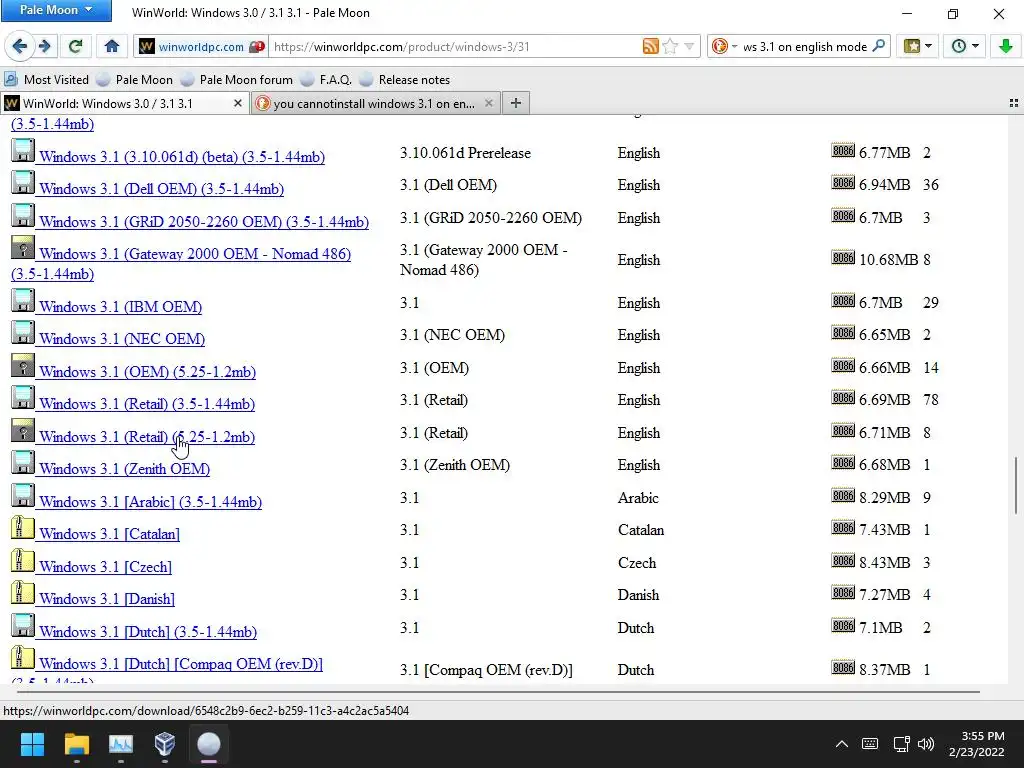Screen dimensions: 1024x768
Task: Click floppy icon for Arabic row
Action: [x=23, y=495]
